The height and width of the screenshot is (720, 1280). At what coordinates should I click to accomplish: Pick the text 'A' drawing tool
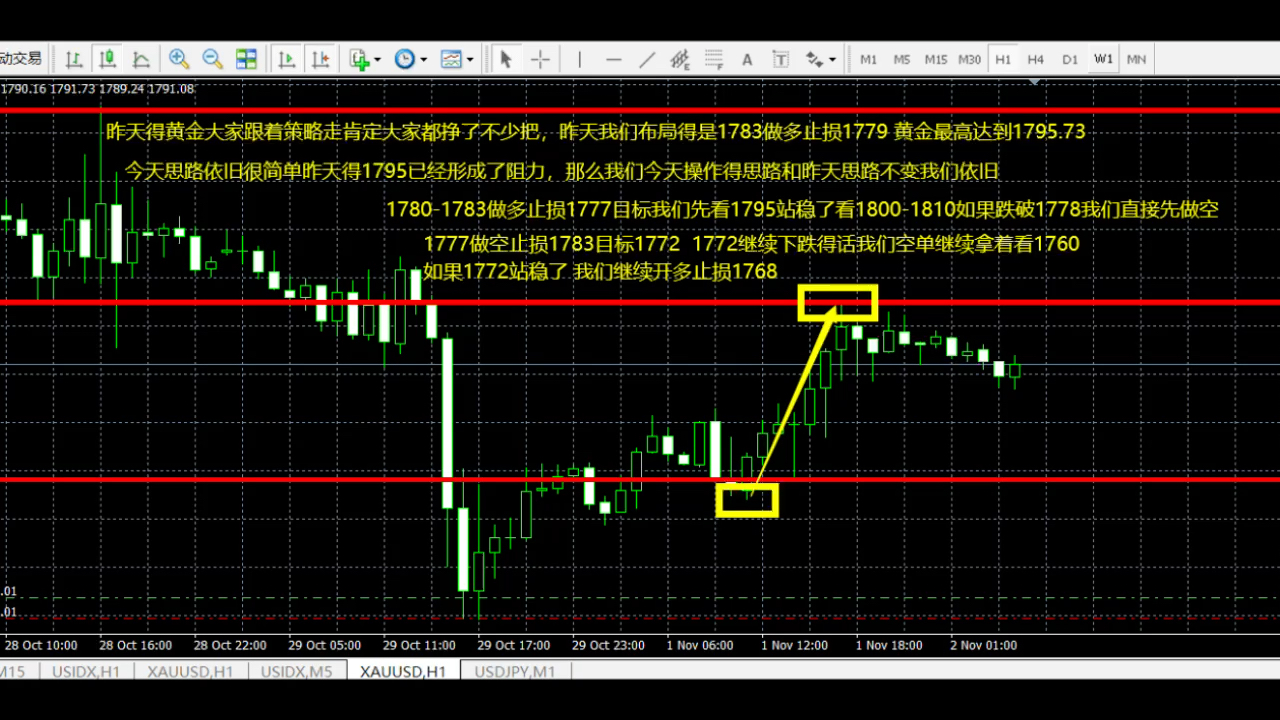[x=747, y=59]
